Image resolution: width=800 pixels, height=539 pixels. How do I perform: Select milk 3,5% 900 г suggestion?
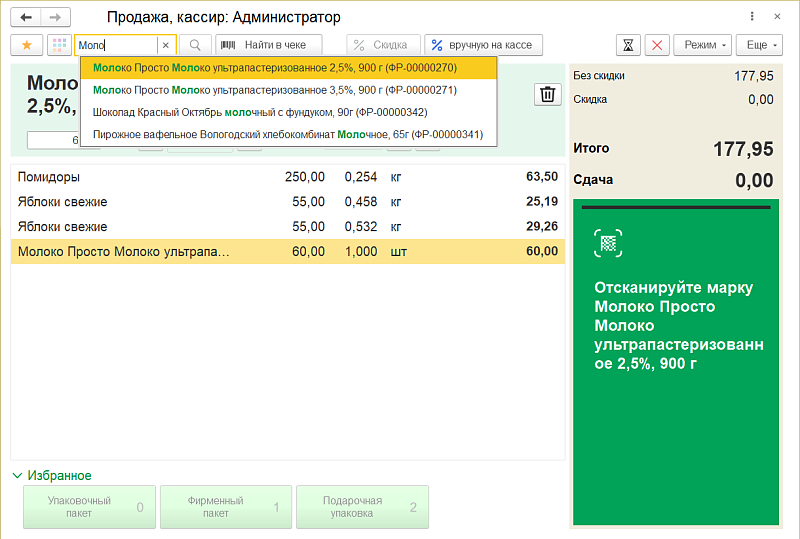pos(274,90)
